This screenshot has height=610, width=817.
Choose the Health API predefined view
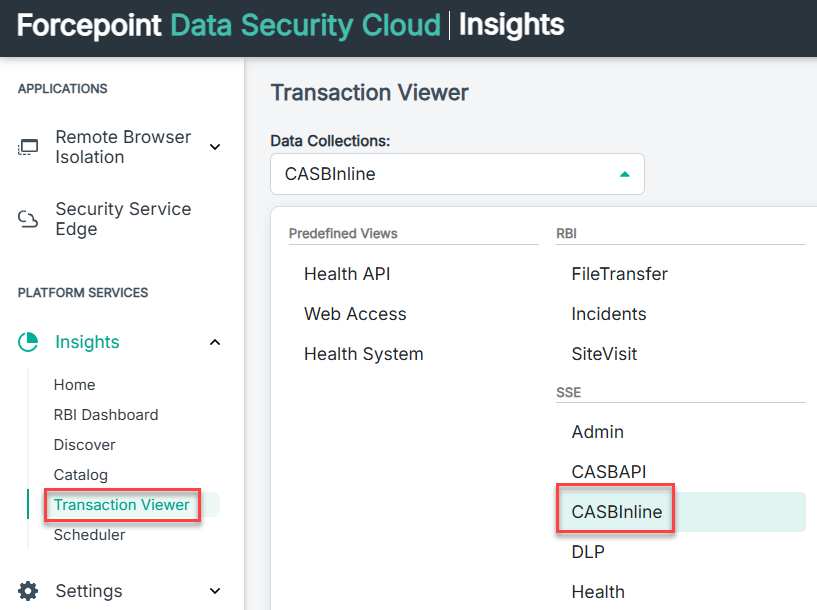(x=347, y=274)
